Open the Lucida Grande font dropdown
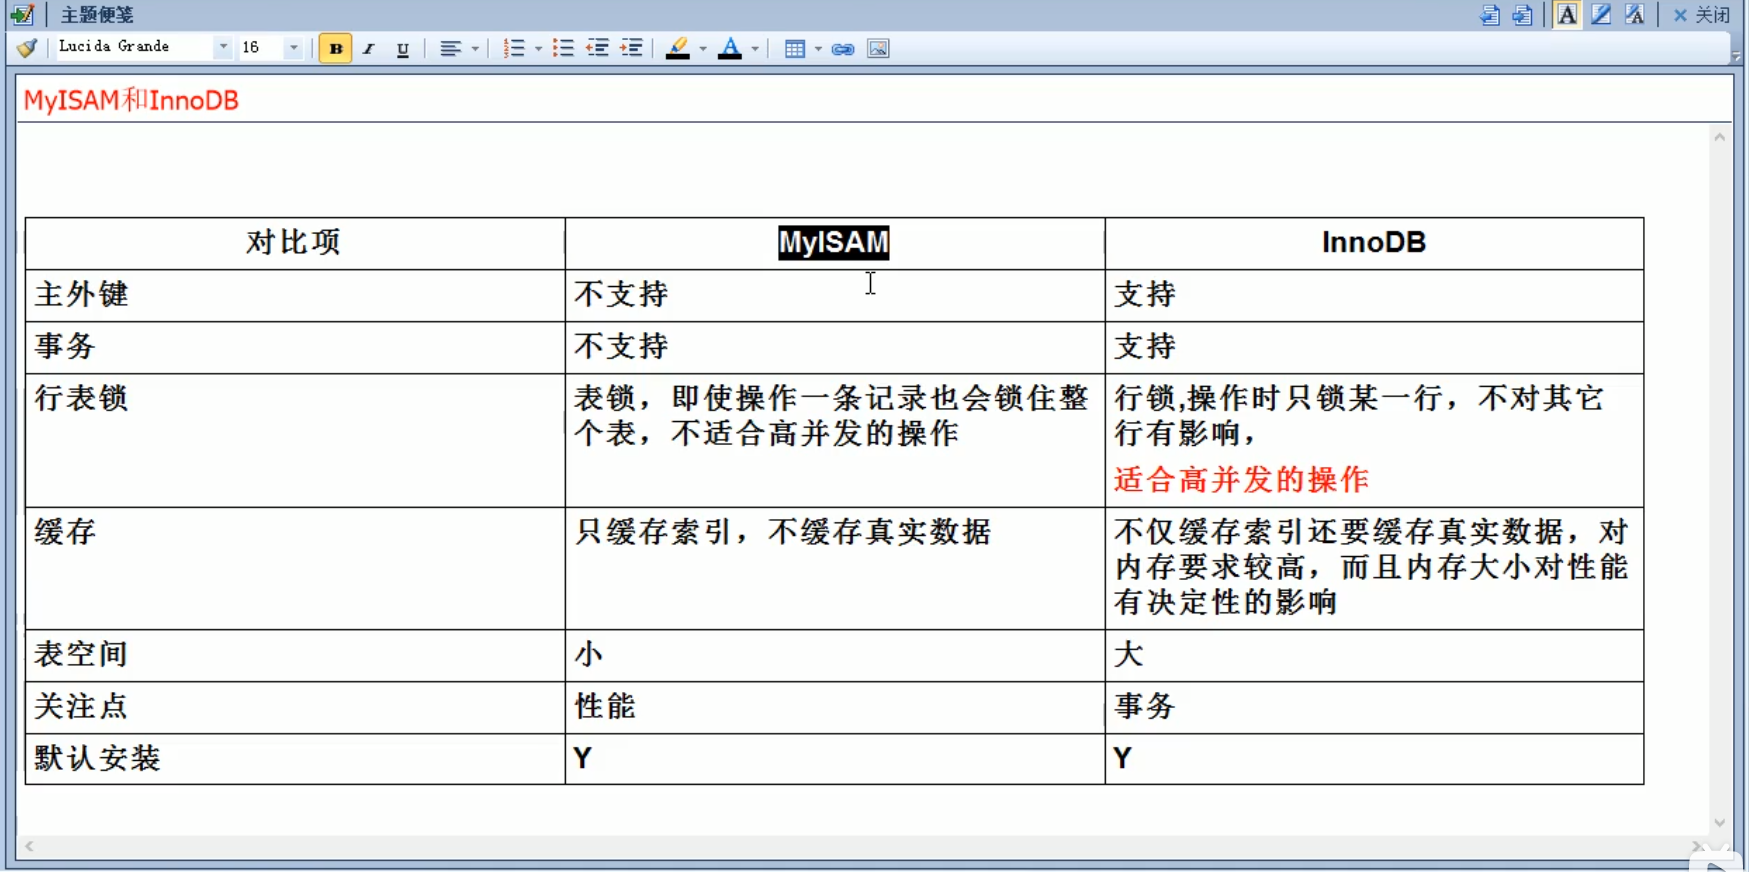The image size is (1749, 872). (x=223, y=48)
